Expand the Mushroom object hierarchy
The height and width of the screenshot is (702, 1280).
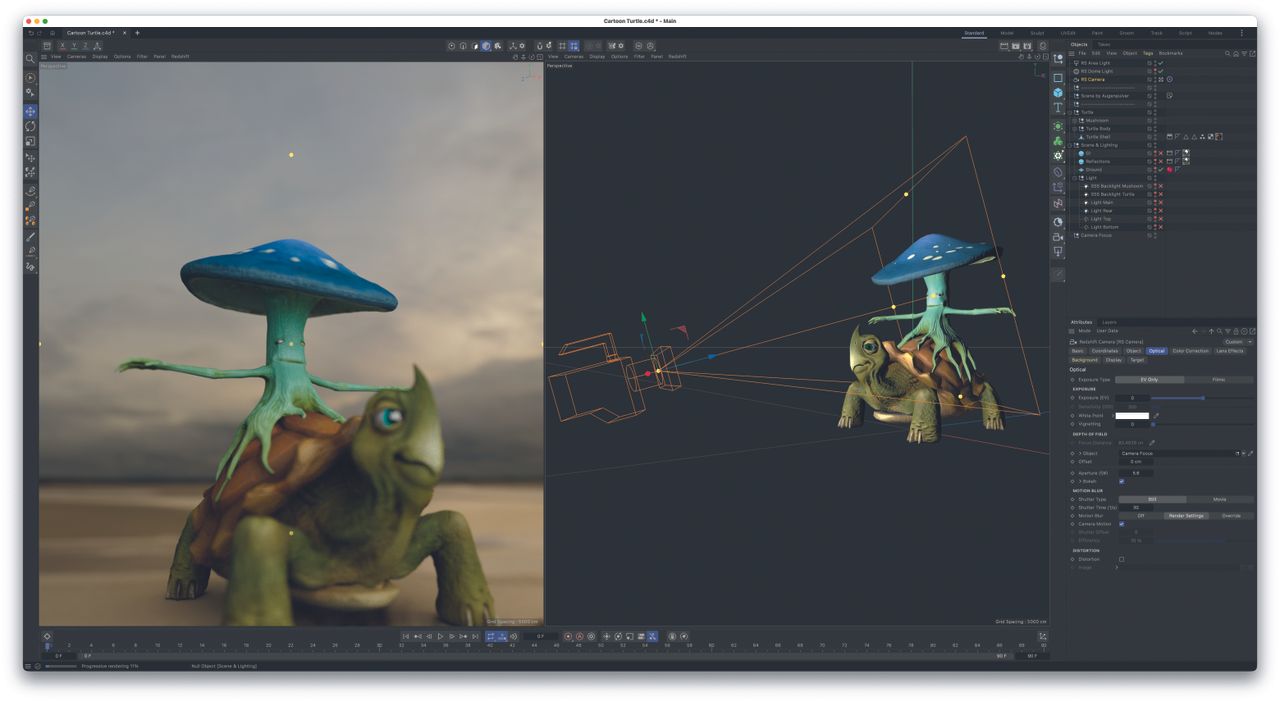[x=1075, y=120]
